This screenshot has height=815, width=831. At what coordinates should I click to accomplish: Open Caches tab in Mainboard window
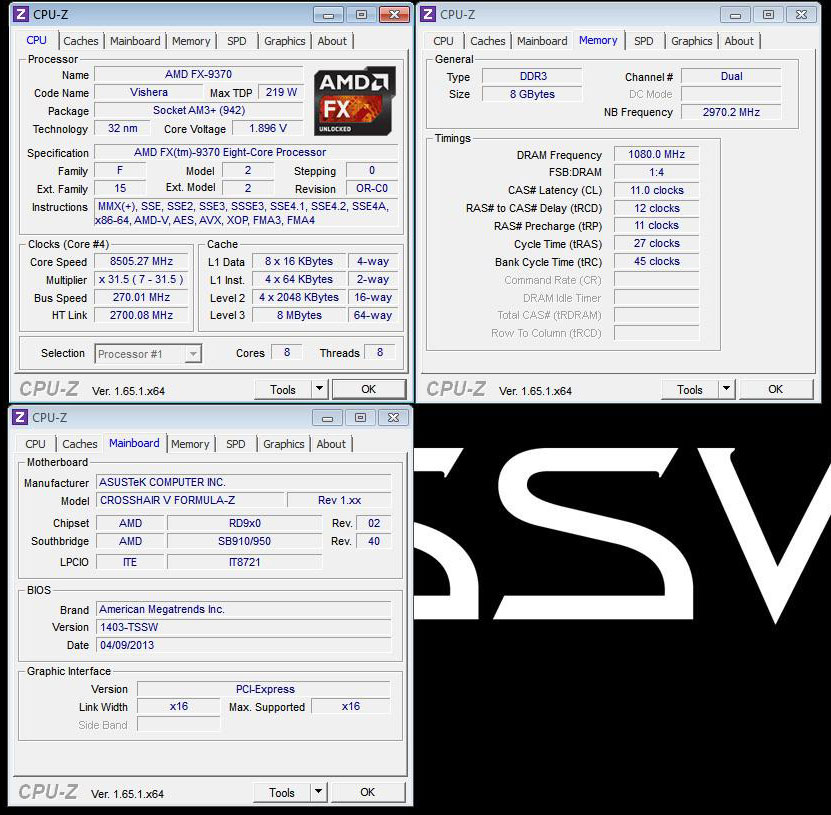pos(79,444)
